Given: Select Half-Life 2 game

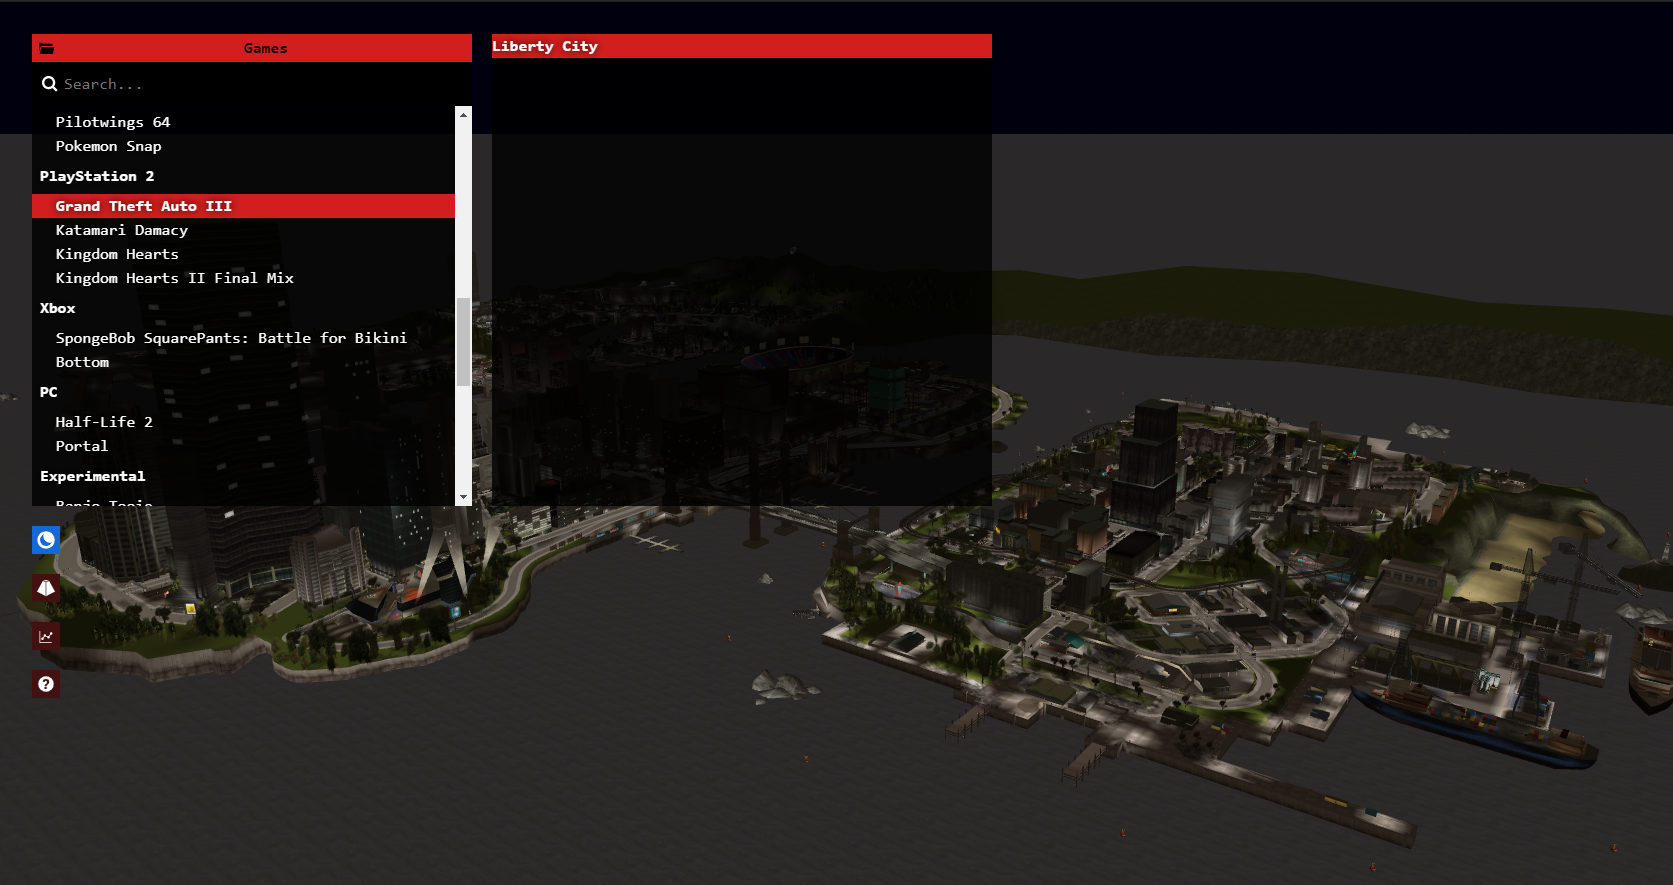Looking at the screenshot, I should click(x=243, y=422).
